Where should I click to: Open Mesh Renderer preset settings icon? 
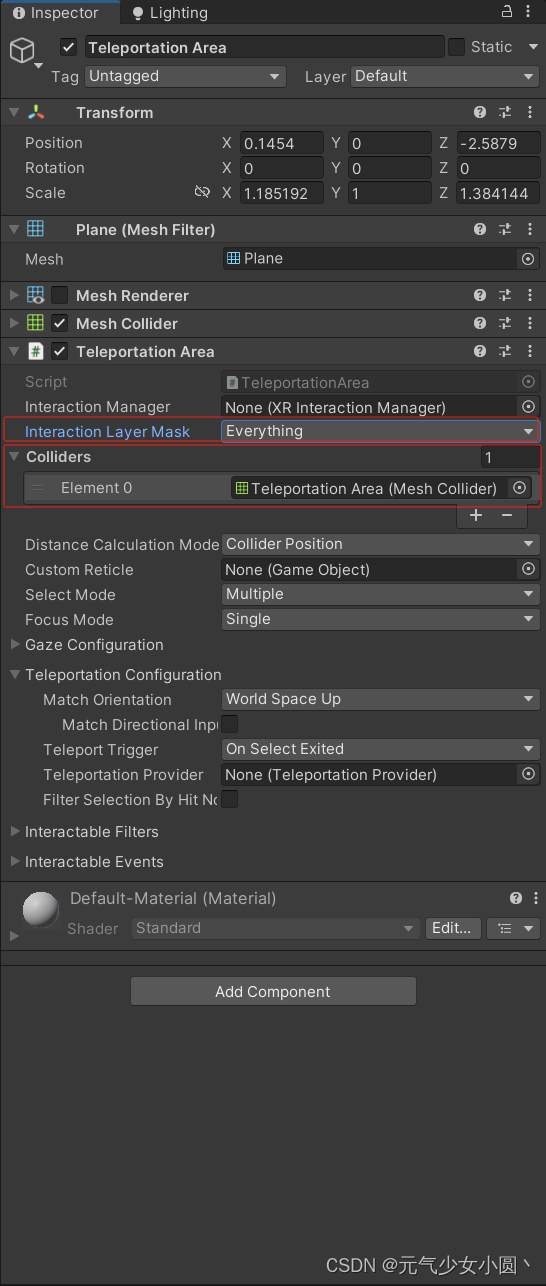[505, 296]
